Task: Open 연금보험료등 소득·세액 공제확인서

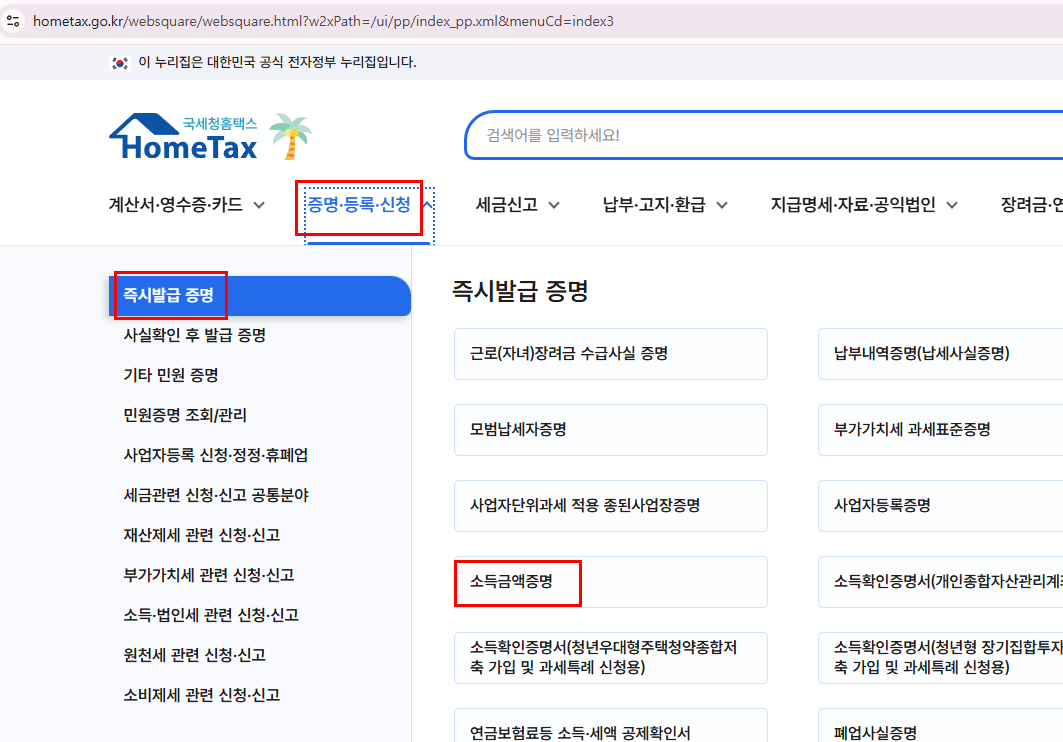Action: click(x=611, y=725)
